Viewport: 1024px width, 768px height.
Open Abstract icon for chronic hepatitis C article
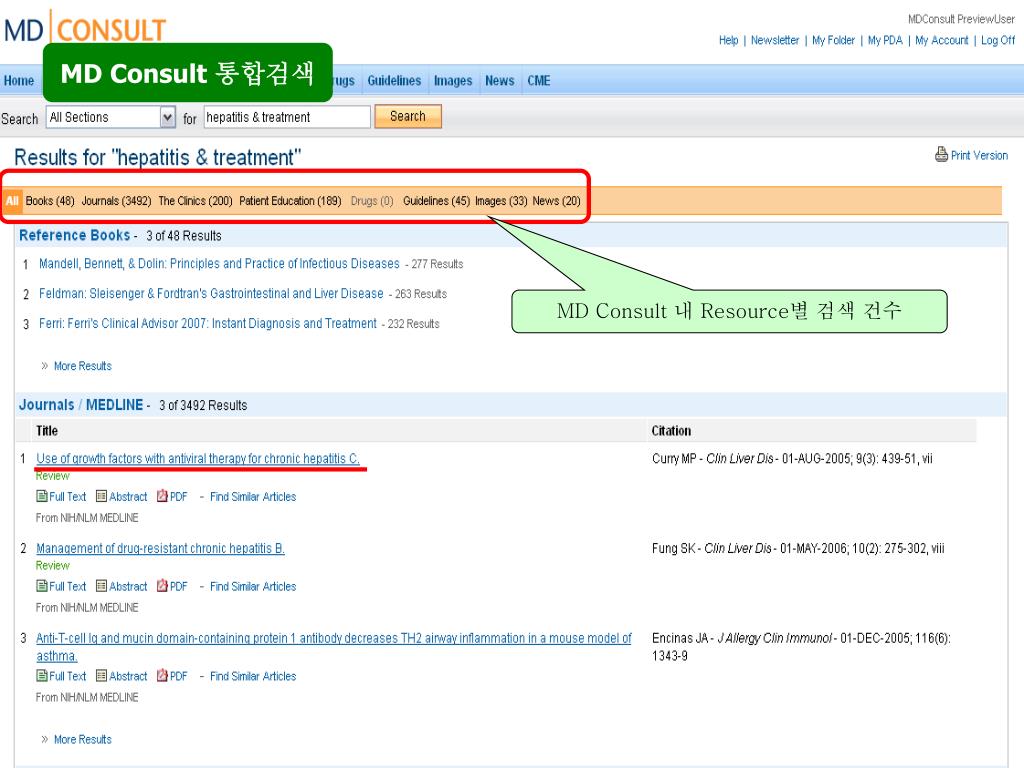coord(101,496)
